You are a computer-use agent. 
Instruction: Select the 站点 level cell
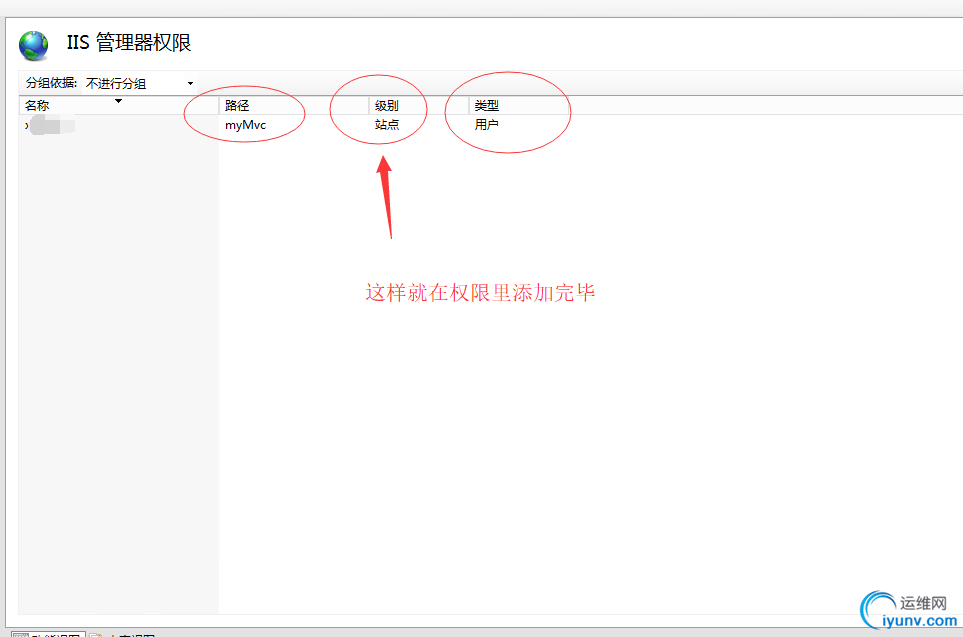click(388, 125)
